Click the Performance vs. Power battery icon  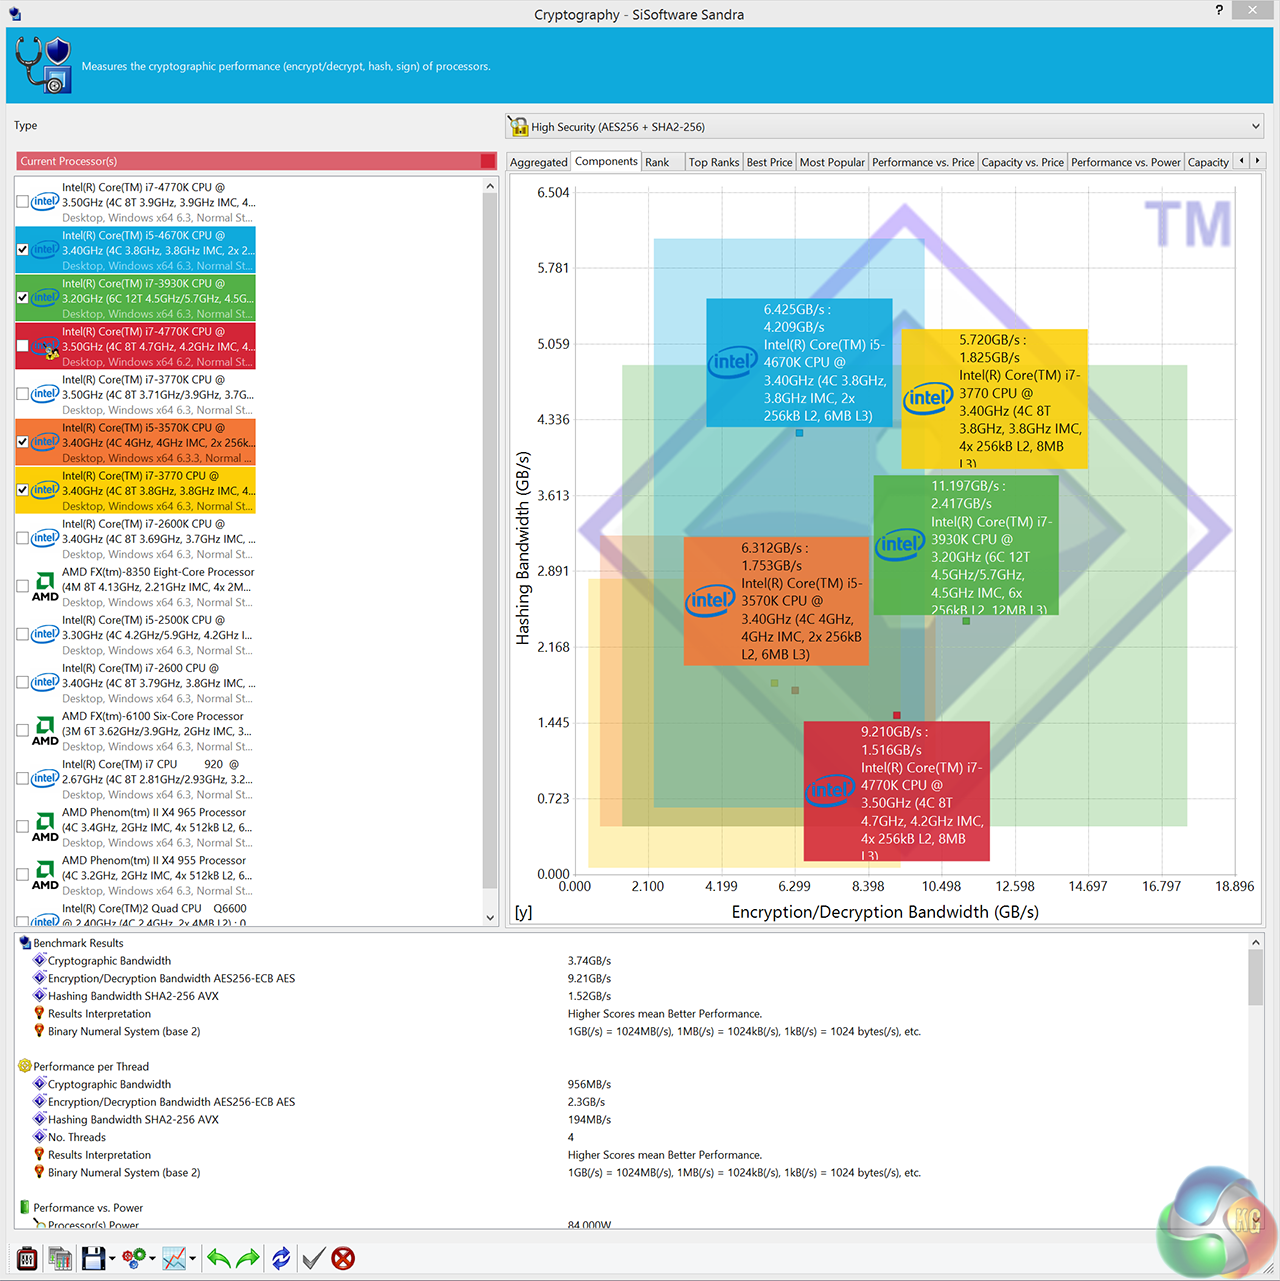[x=25, y=1208]
